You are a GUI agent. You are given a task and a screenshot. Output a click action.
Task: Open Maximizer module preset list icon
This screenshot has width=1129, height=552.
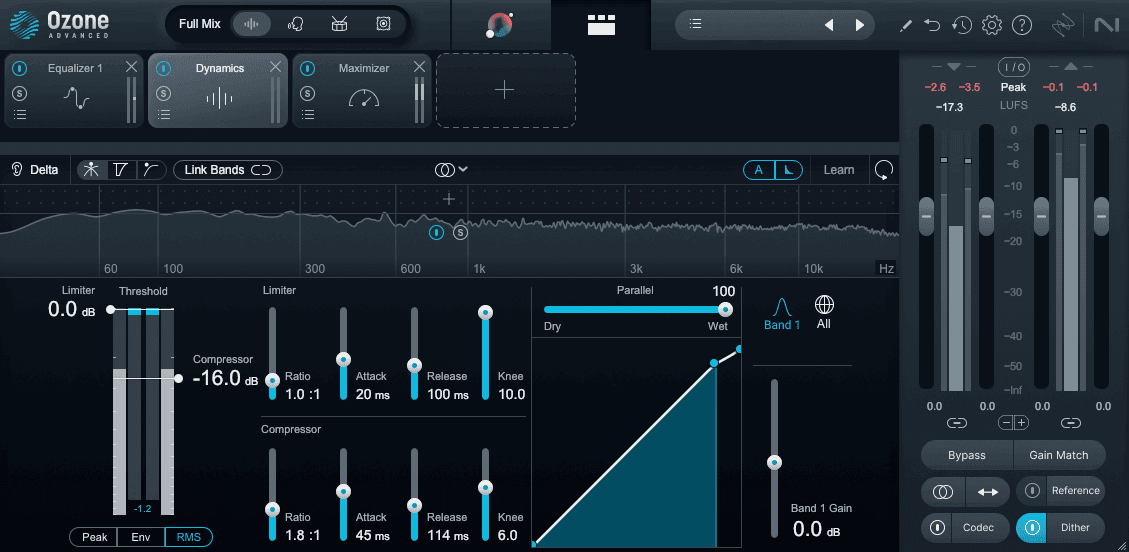click(308, 114)
